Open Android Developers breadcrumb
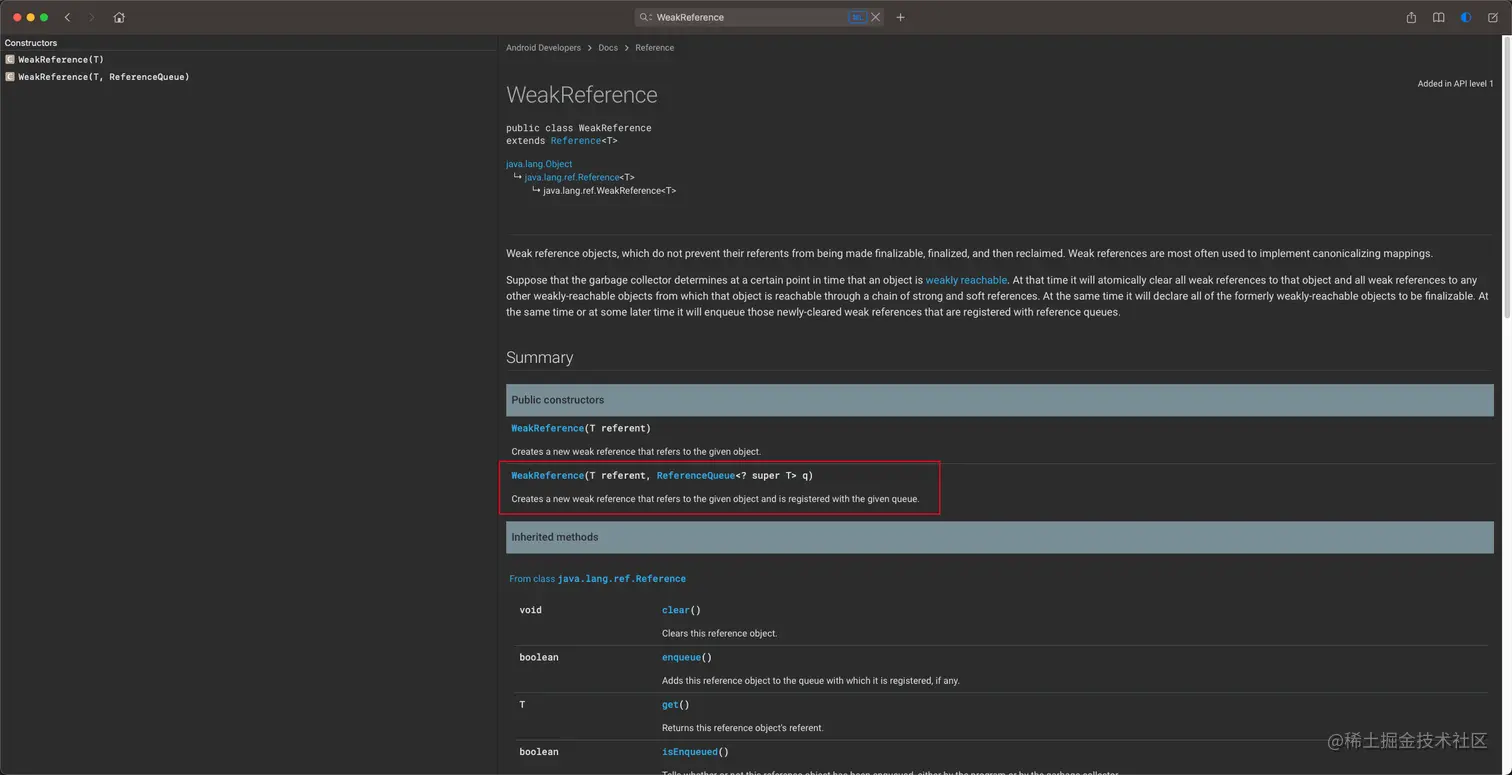 coord(543,48)
